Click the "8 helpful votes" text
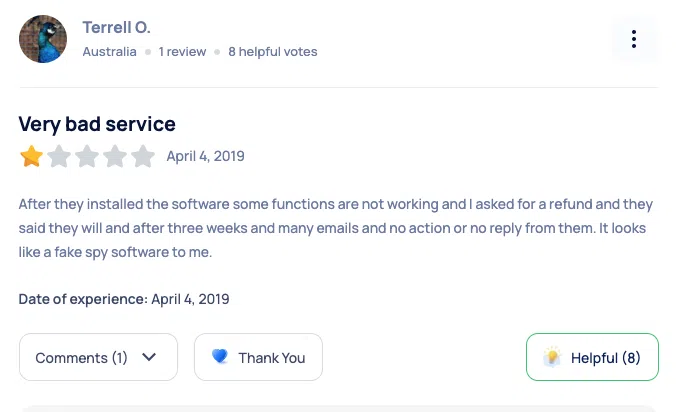The height and width of the screenshot is (412, 678). [272, 52]
